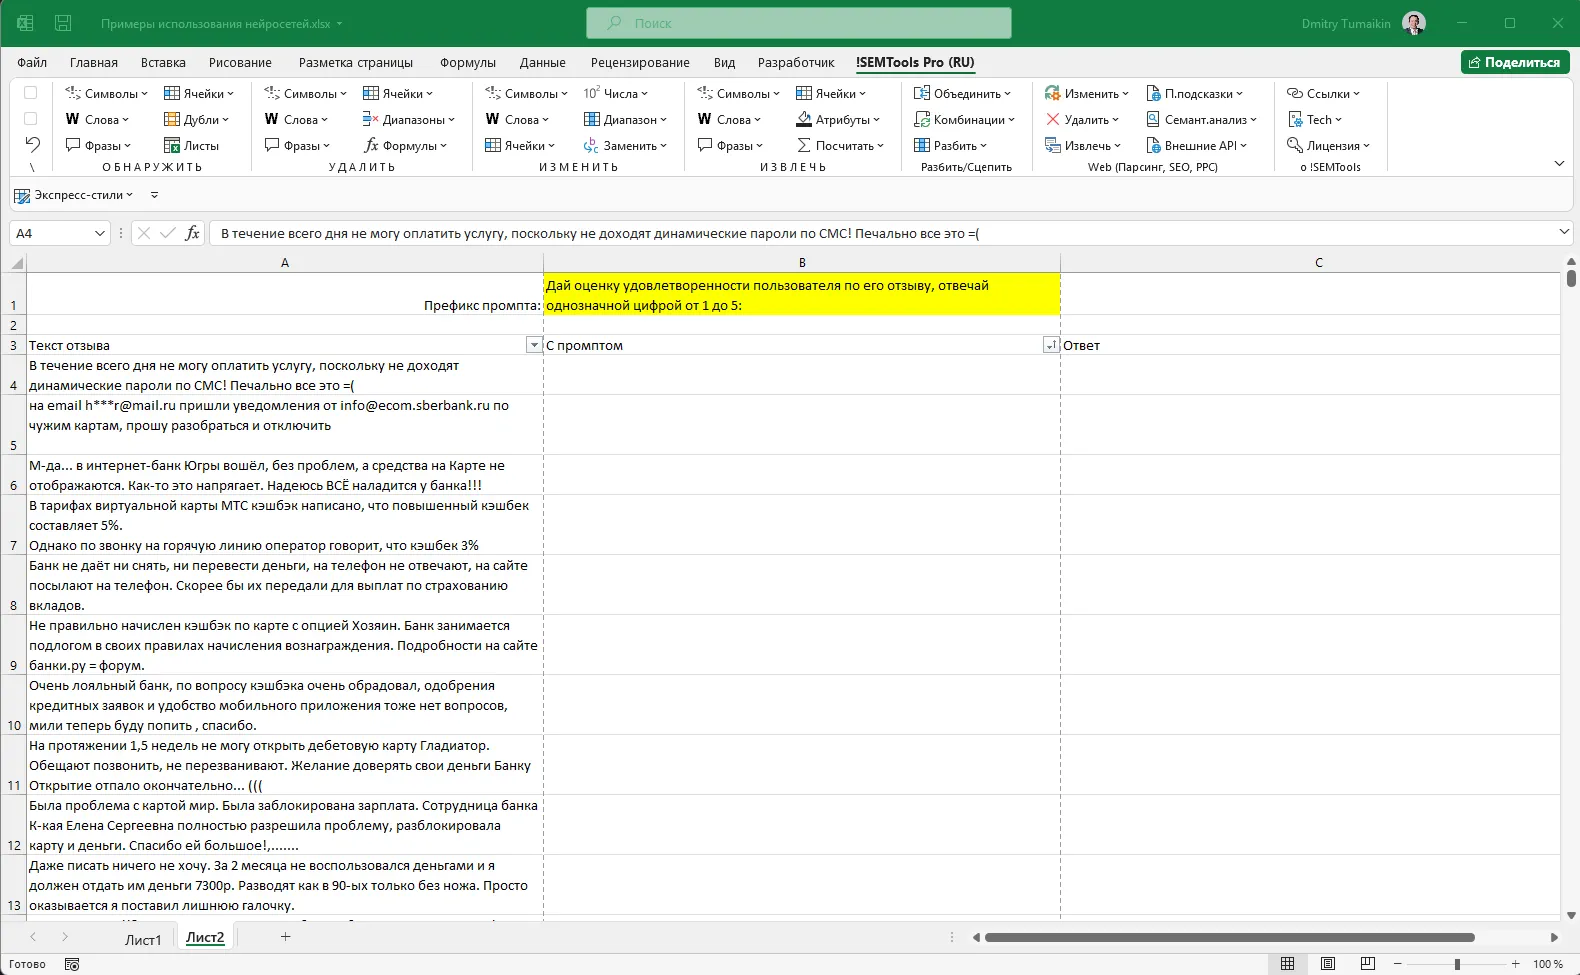
Task: Switch to the Разработчик tab
Action: click(x=796, y=62)
